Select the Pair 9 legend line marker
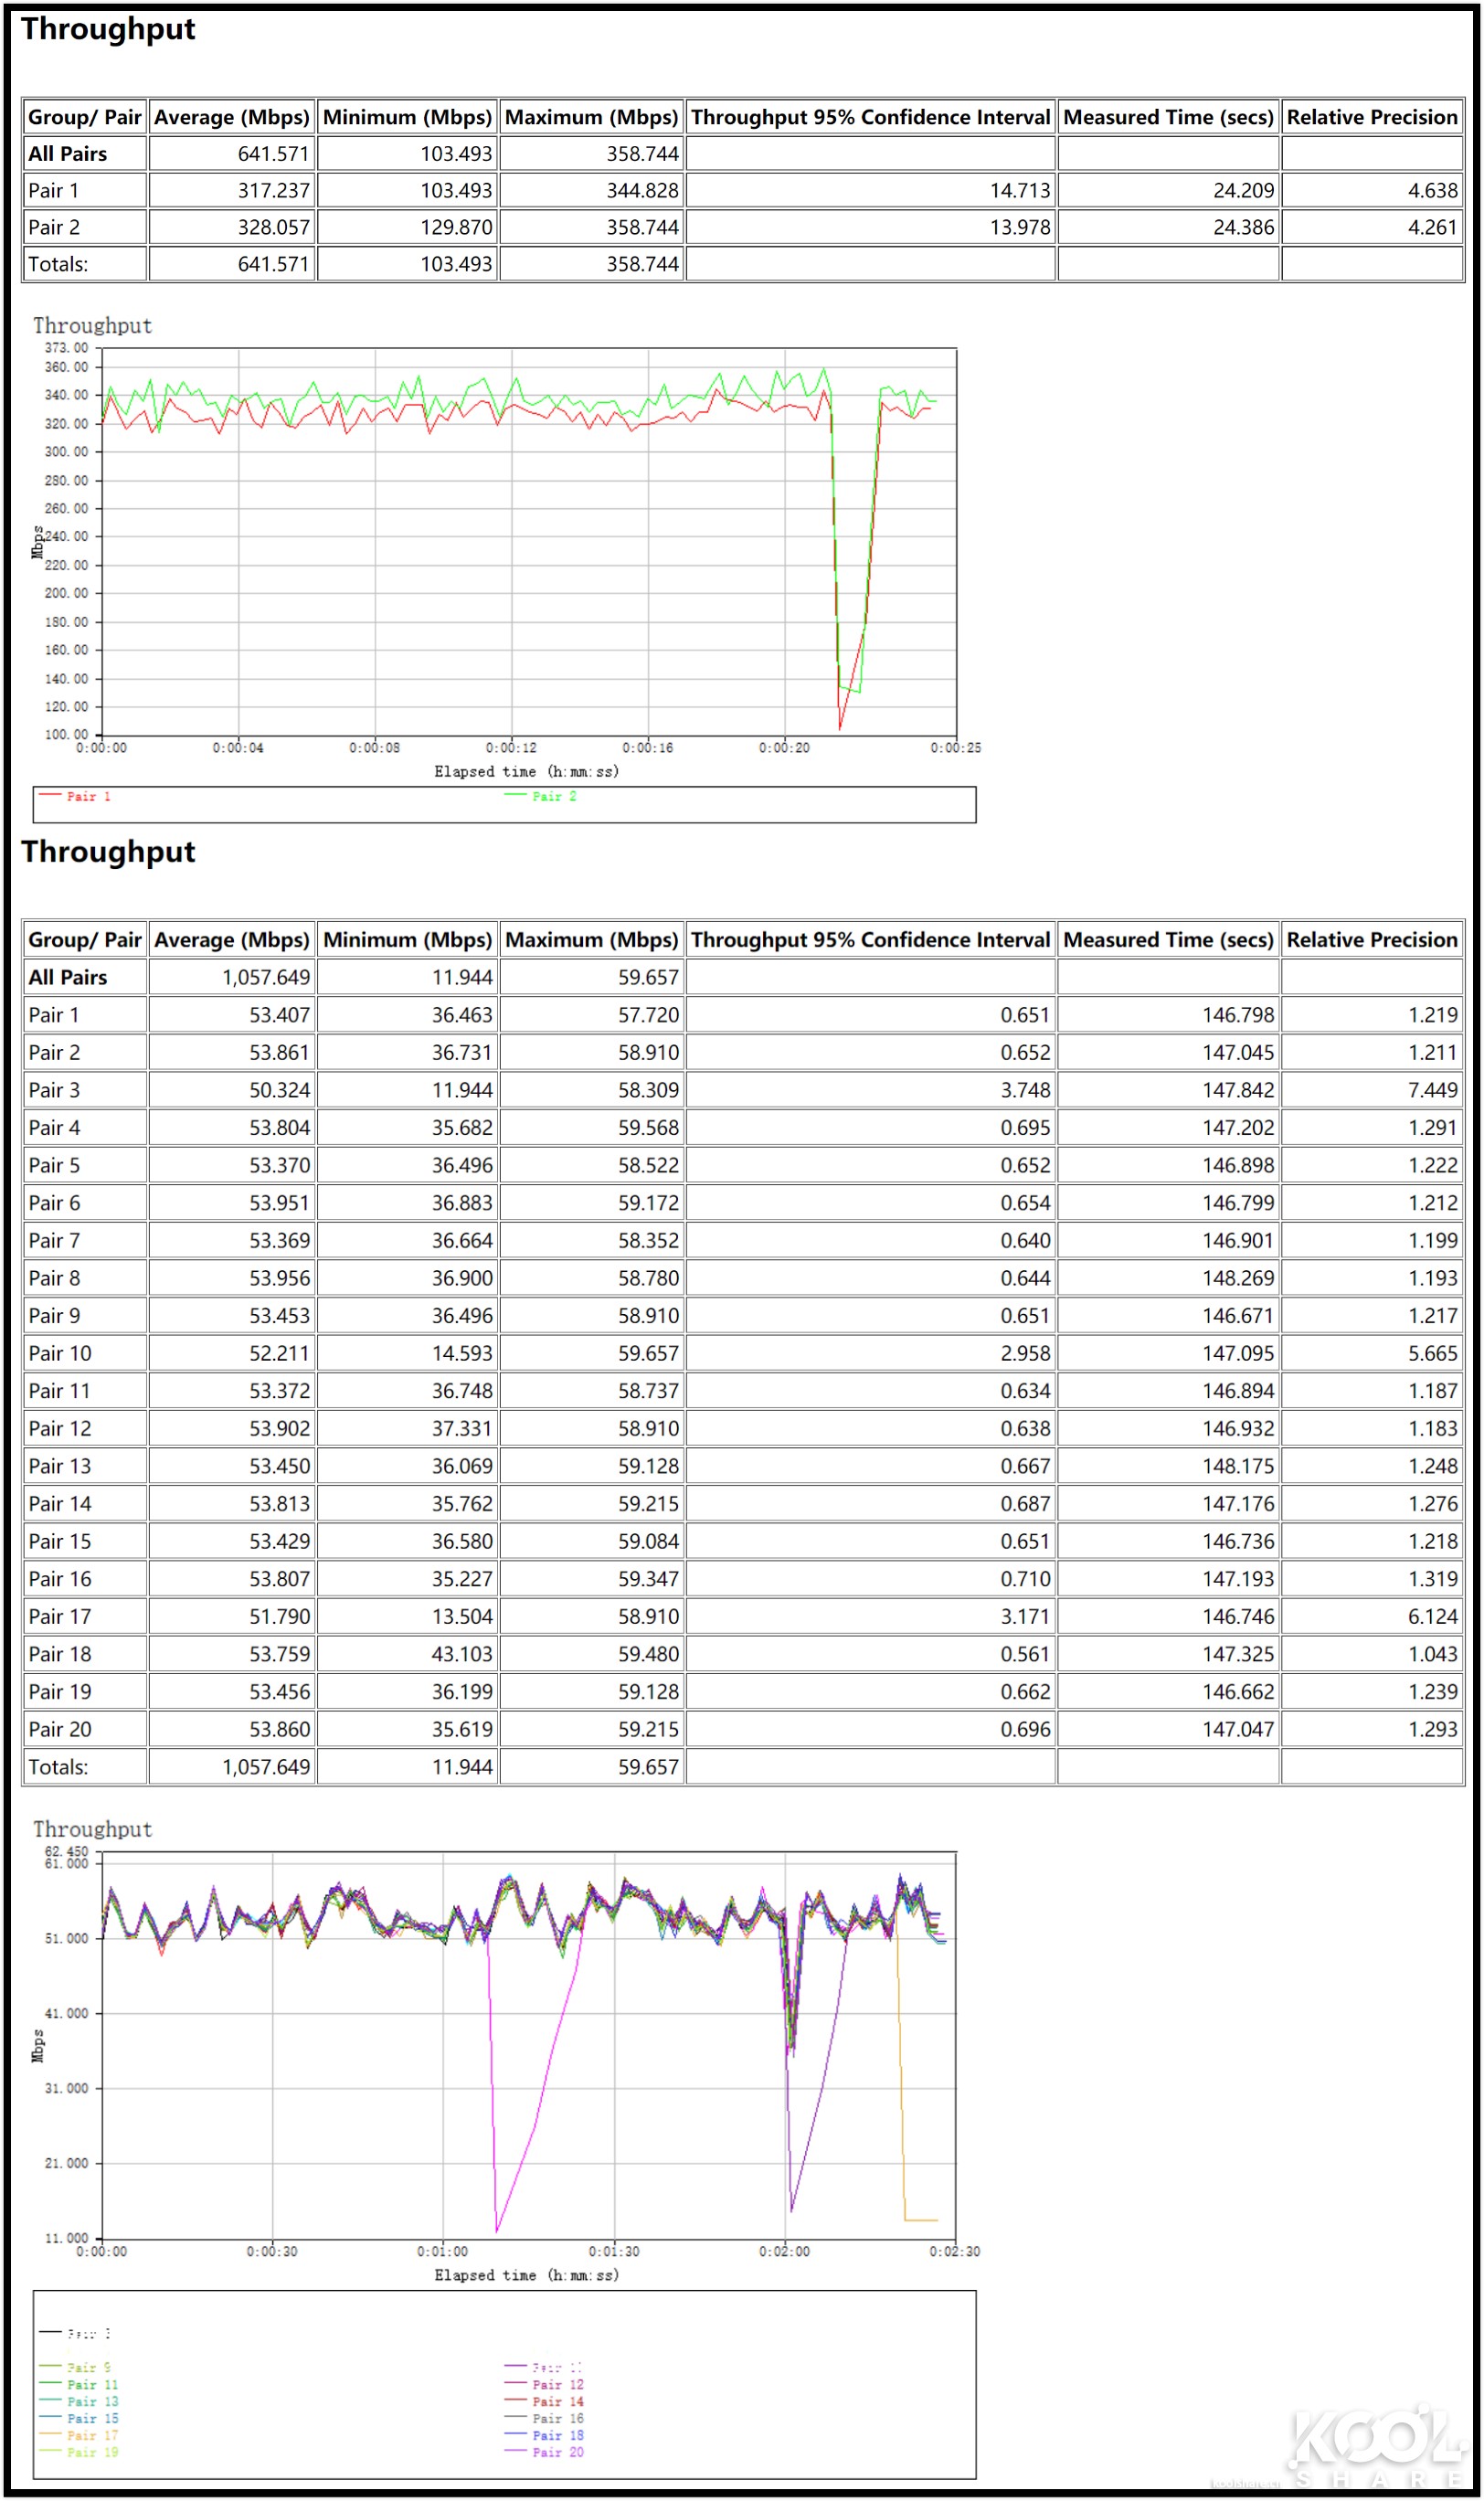Image resolution: width=1484 pixels, height=2501 pixels. (x=48, y=2364)
